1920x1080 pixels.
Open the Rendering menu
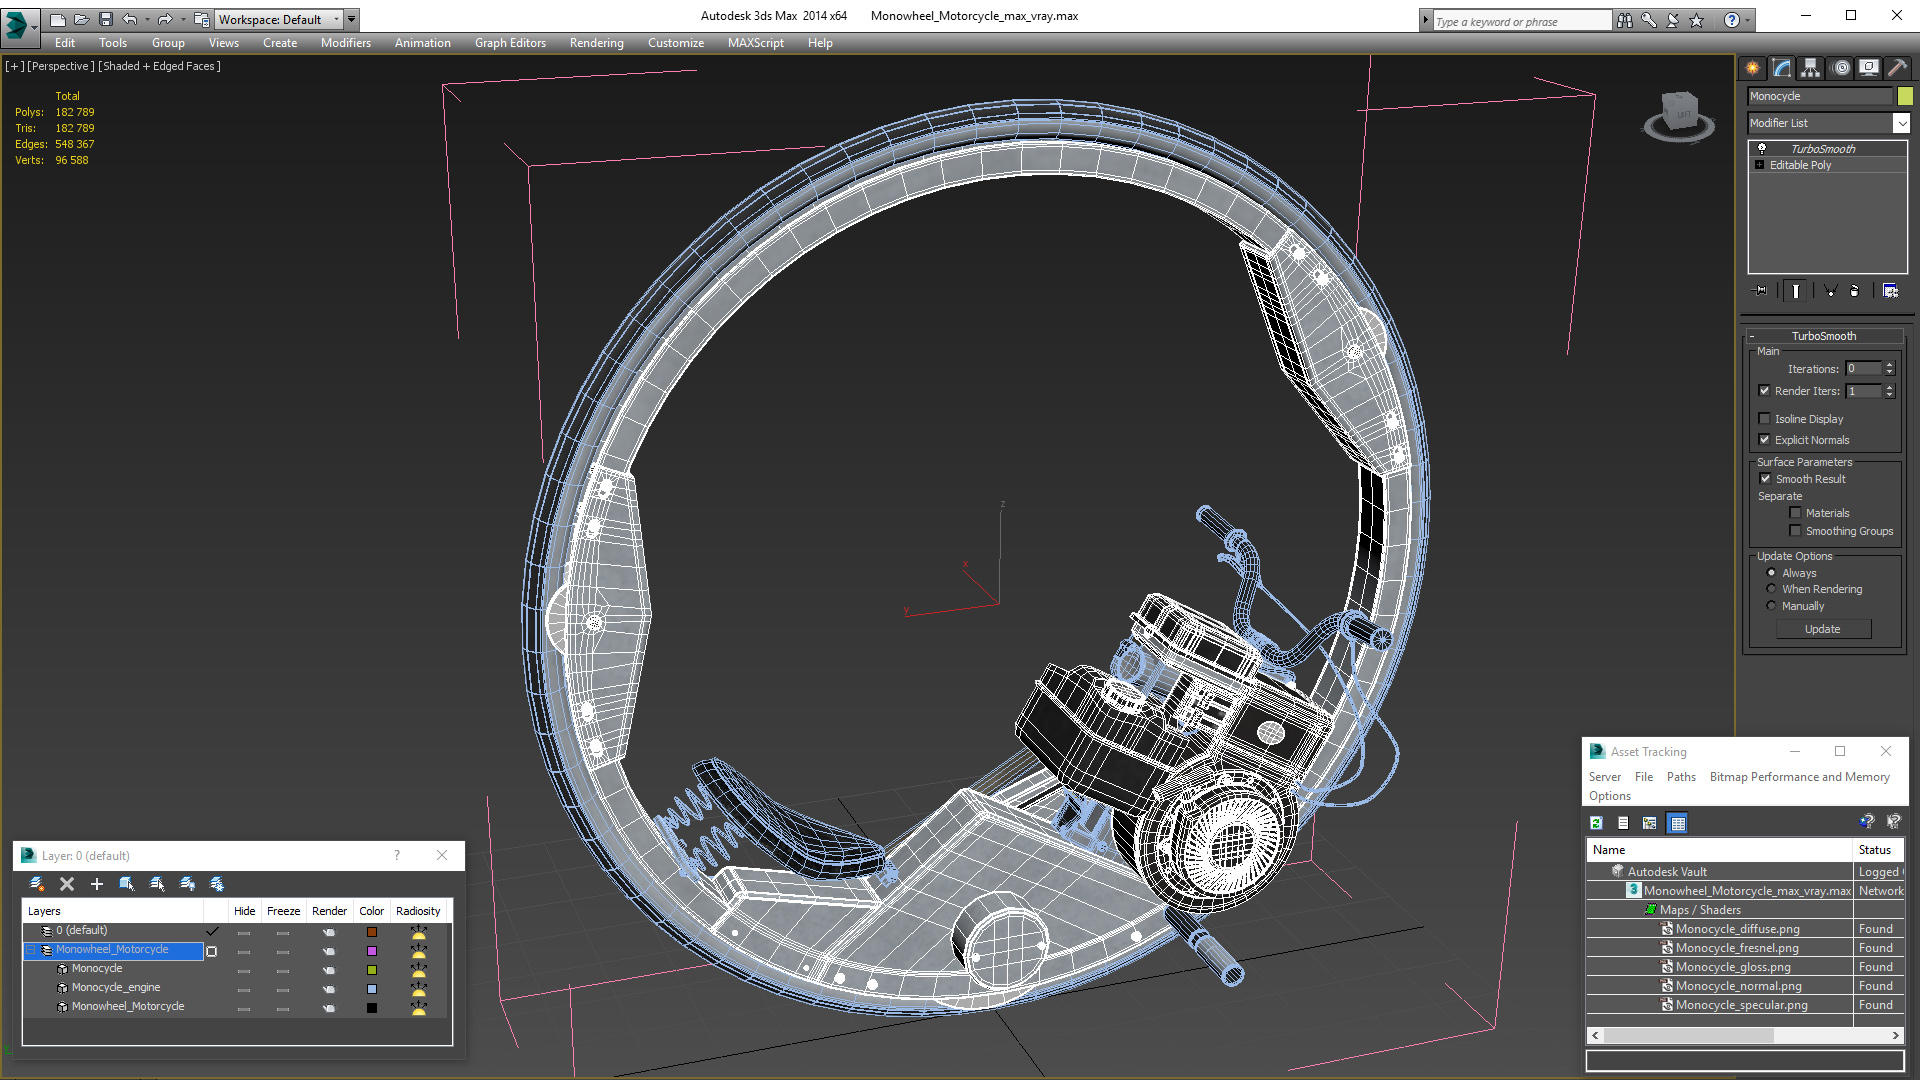pyautogui.click(x=597, y=43)
